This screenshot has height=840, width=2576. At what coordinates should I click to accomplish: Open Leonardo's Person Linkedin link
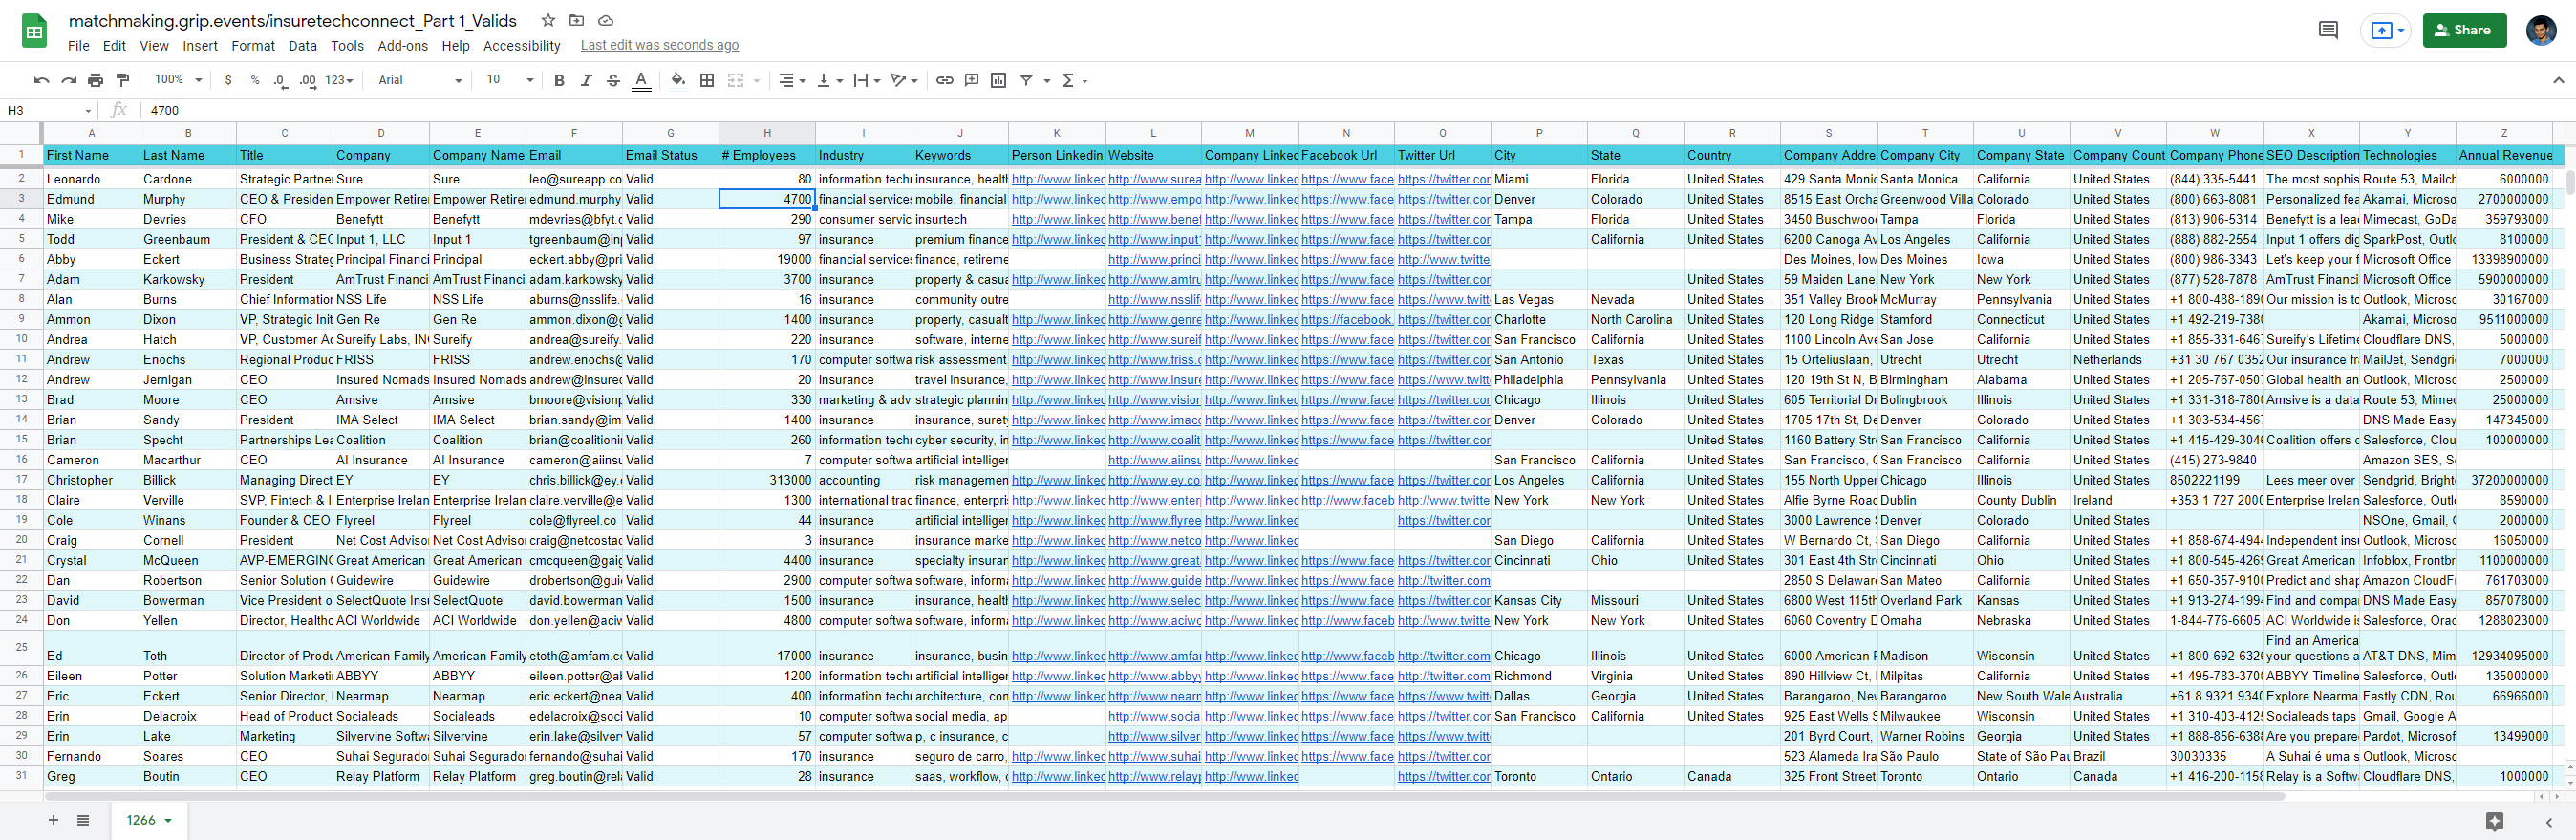coord(1057,179)
